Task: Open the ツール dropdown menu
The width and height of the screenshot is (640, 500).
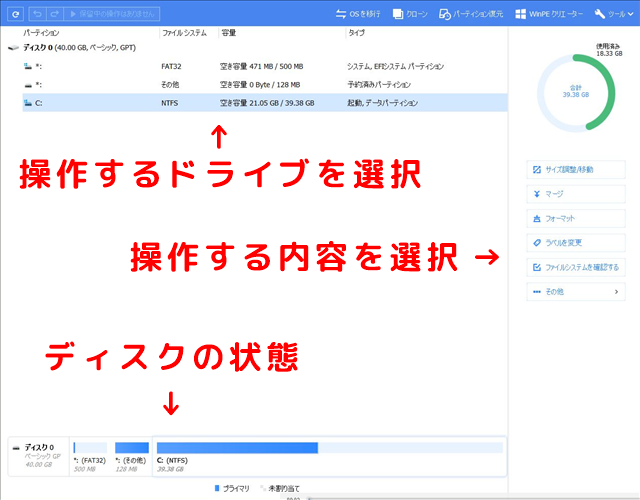Action: pos(614,14)
